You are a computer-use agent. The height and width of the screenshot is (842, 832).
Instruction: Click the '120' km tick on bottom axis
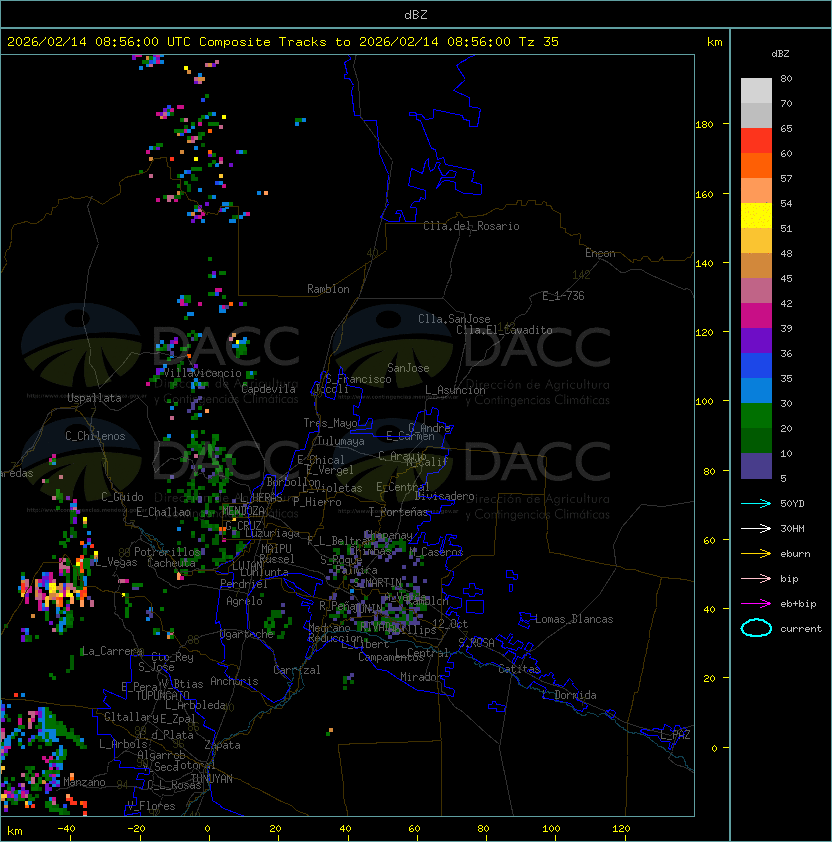pyautogui.click(x=621, y=829)
